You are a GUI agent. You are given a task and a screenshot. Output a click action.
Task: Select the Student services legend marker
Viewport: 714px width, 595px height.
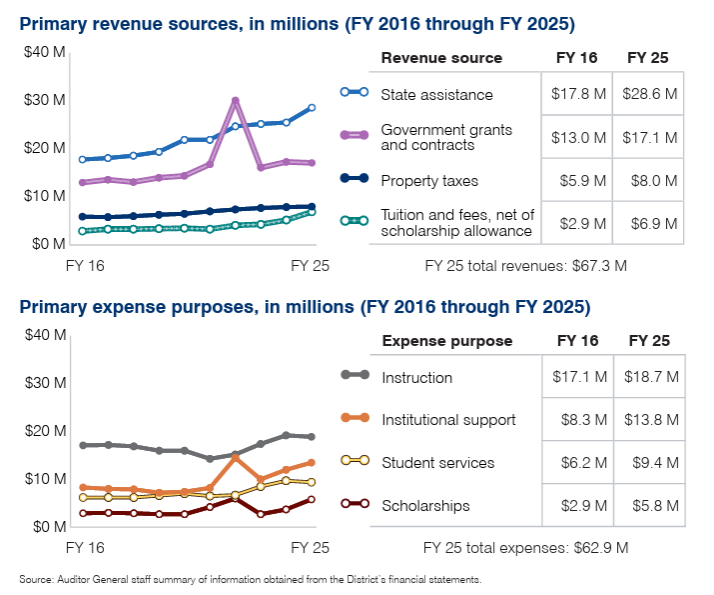(355, 461)
